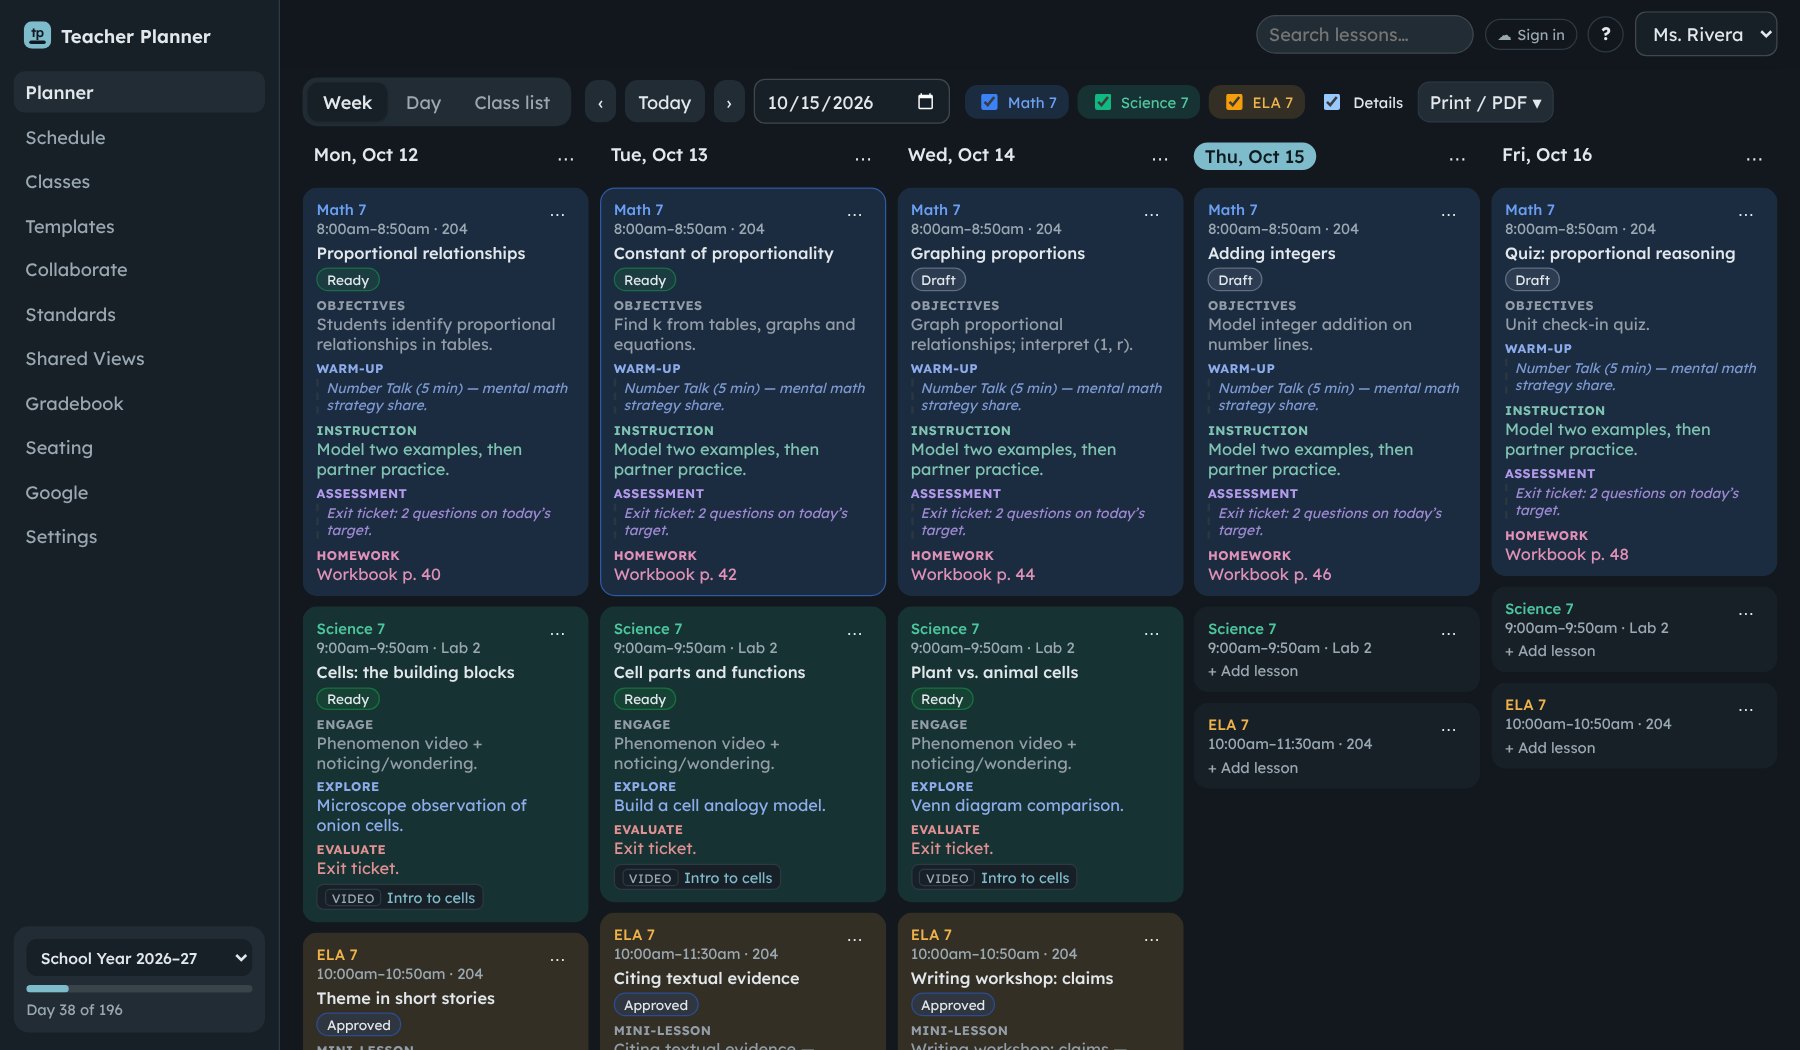Open Google in the sidebar
1800x1050 pixels.
pyautogui.click(x=139, y=492)
